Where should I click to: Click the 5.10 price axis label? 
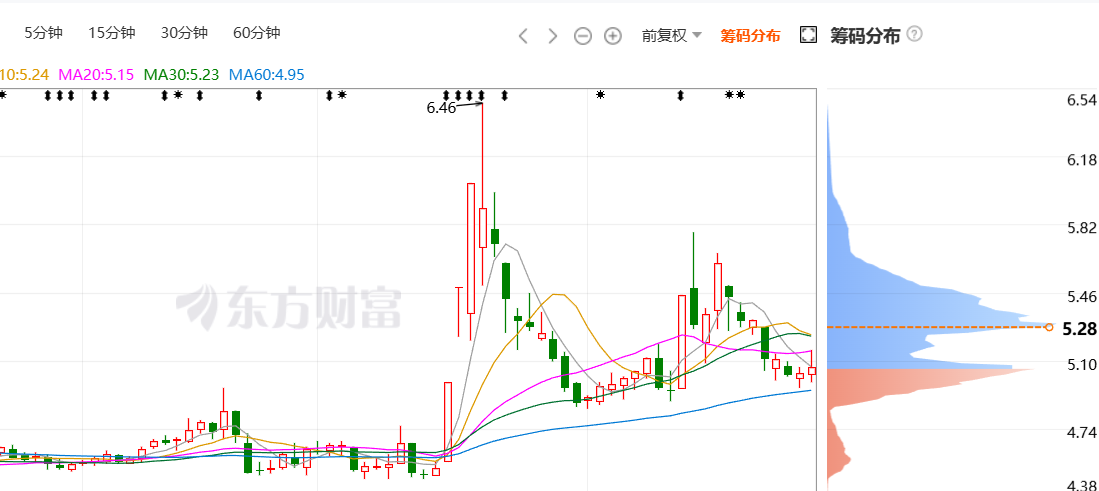(x=1081, y=365)
